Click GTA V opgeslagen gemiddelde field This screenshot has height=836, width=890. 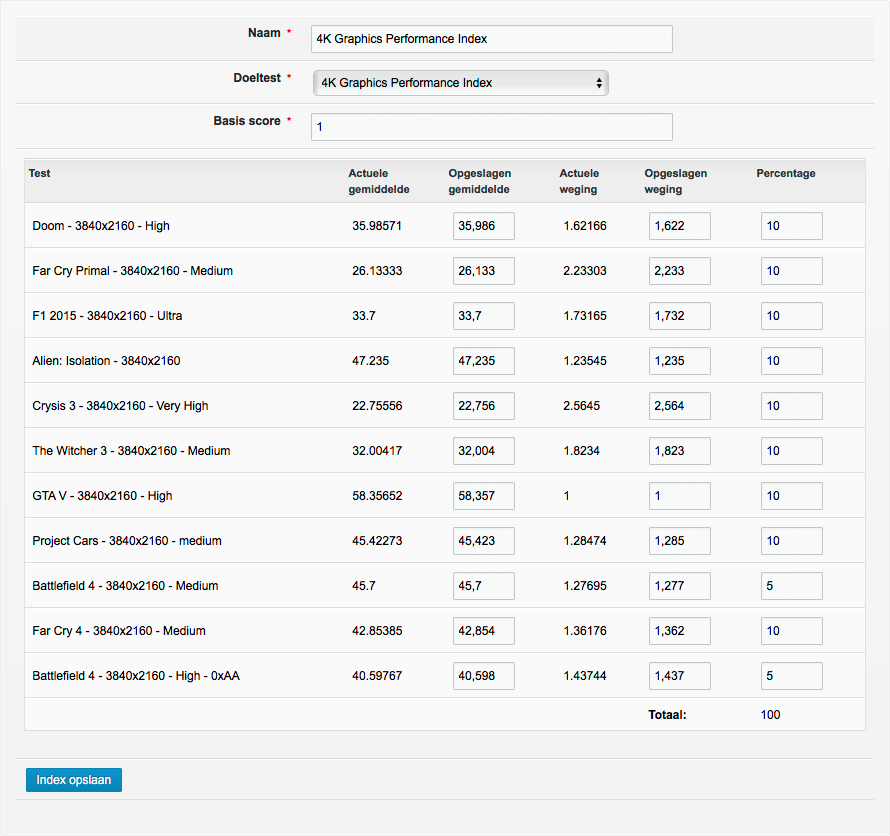[x=483, y=496]
